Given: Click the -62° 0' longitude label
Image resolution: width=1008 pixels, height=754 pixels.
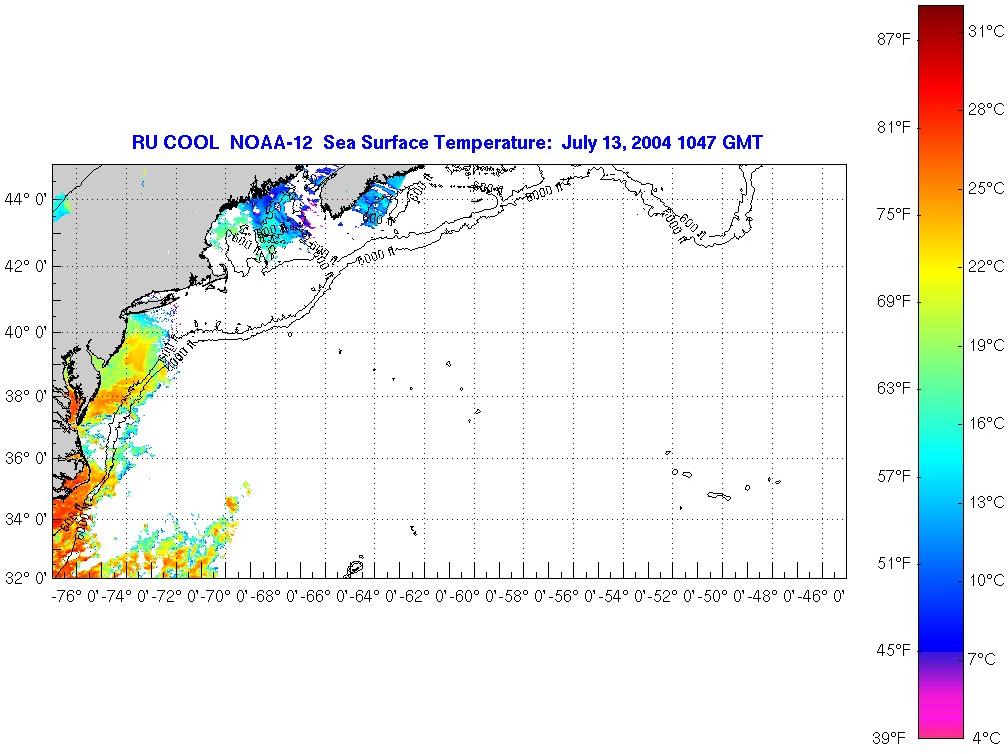Looking at the screenshot, I should pyautogui.click(x=423, y=597).
